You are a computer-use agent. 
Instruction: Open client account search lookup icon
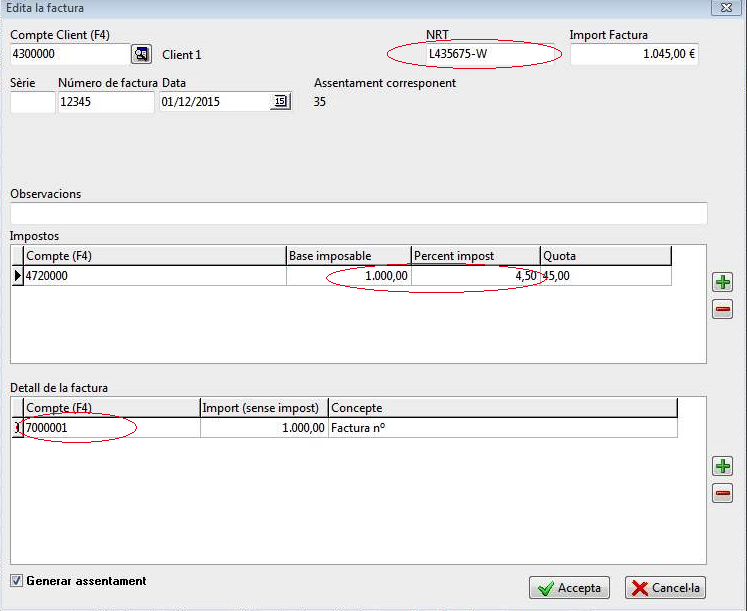(x=141, y=54)
